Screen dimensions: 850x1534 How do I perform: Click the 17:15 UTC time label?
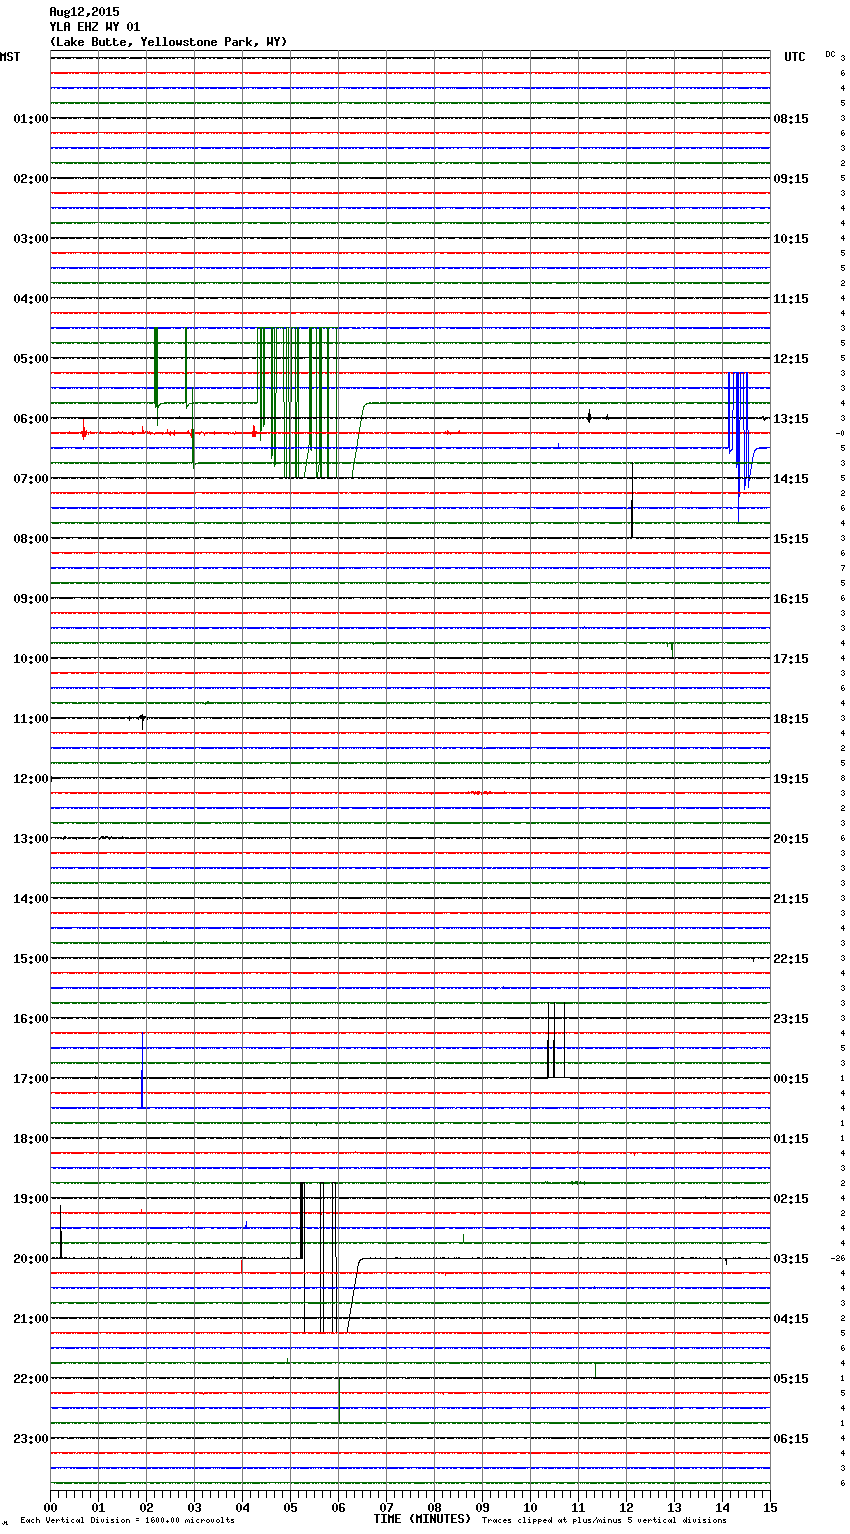(791, 659)
